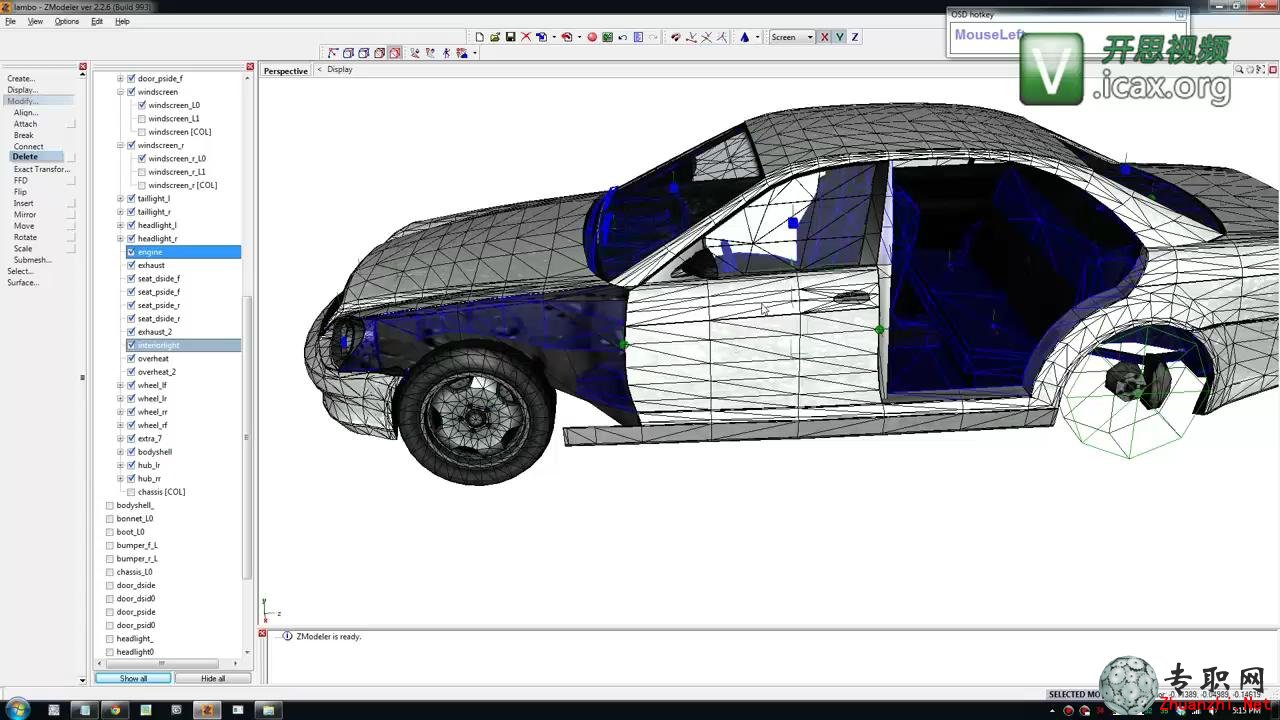Viewport: 1280px width, 720px height.
Task: Select vertices level icon in second toolbar
Action: tap(332, 53)
